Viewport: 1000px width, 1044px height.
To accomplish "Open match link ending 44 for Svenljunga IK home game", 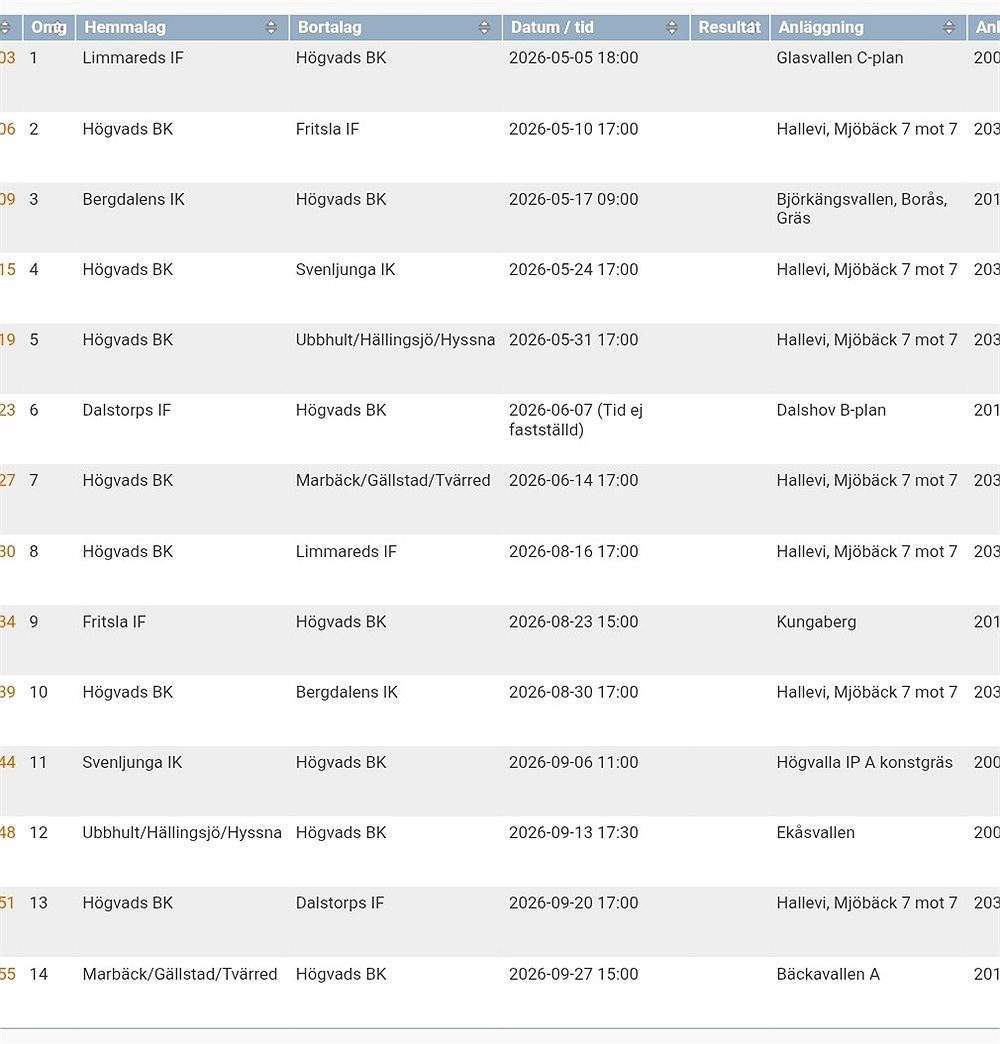I will pos(8,763).
